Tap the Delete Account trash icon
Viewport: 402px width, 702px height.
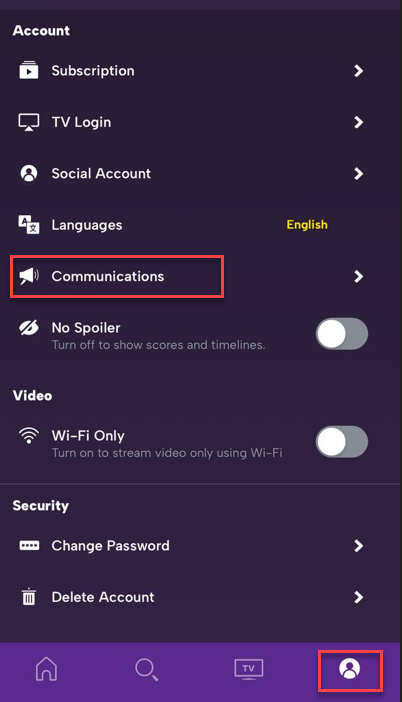pyautogui.click(x=29, y=597)
